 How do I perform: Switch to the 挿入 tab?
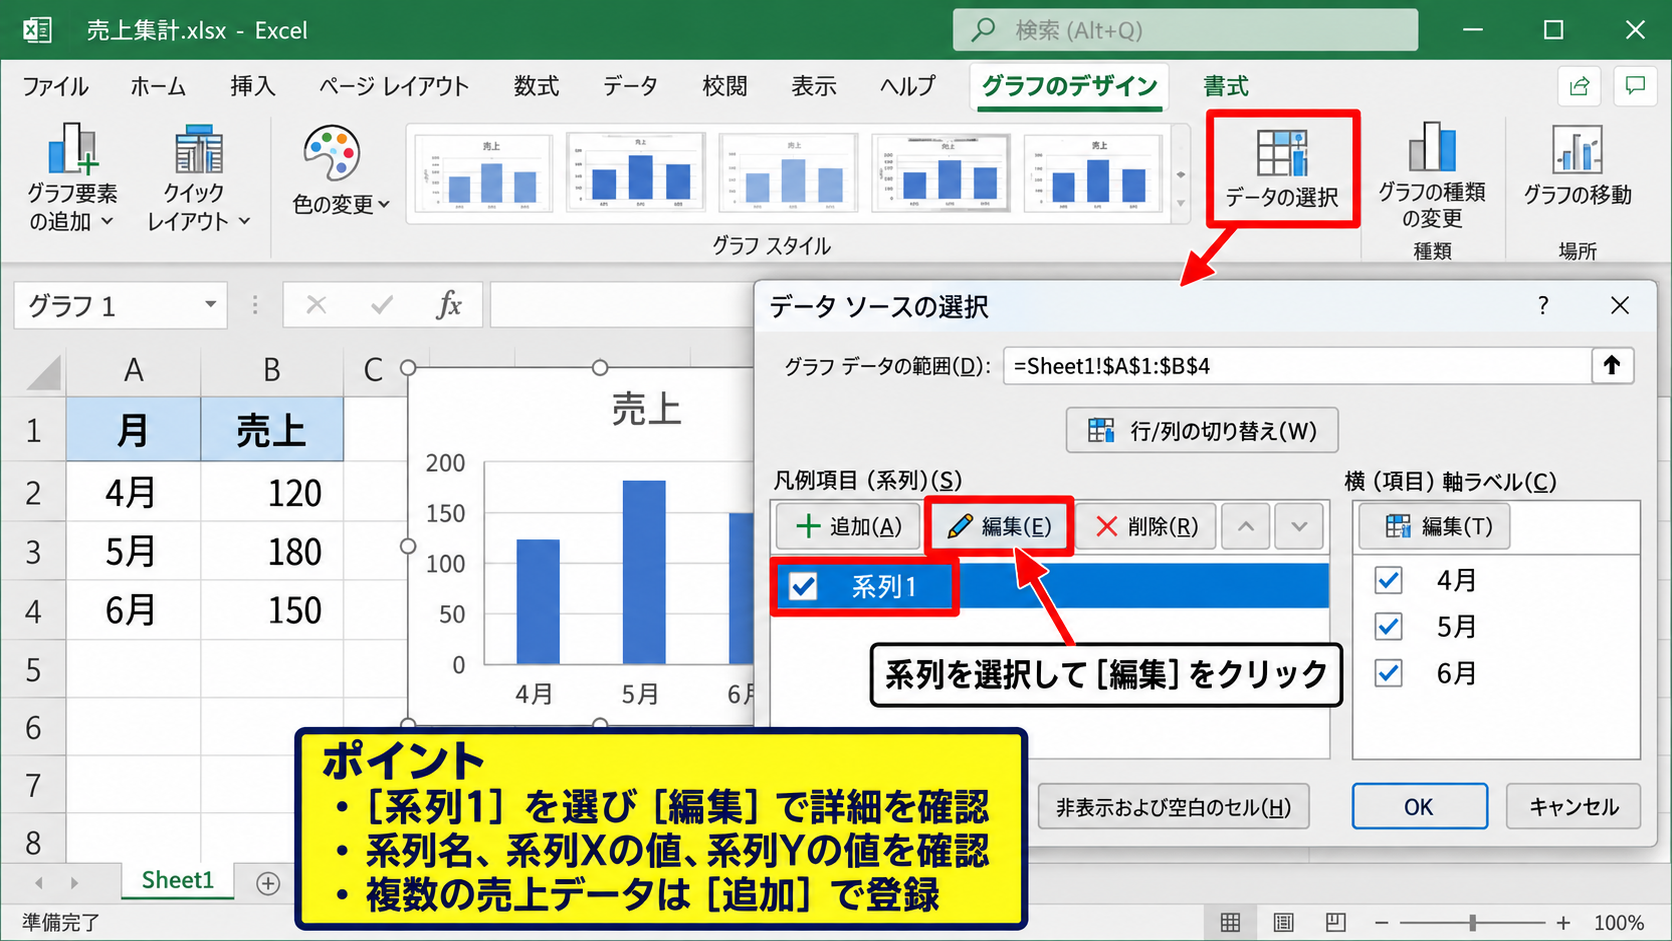click(252, 86)
